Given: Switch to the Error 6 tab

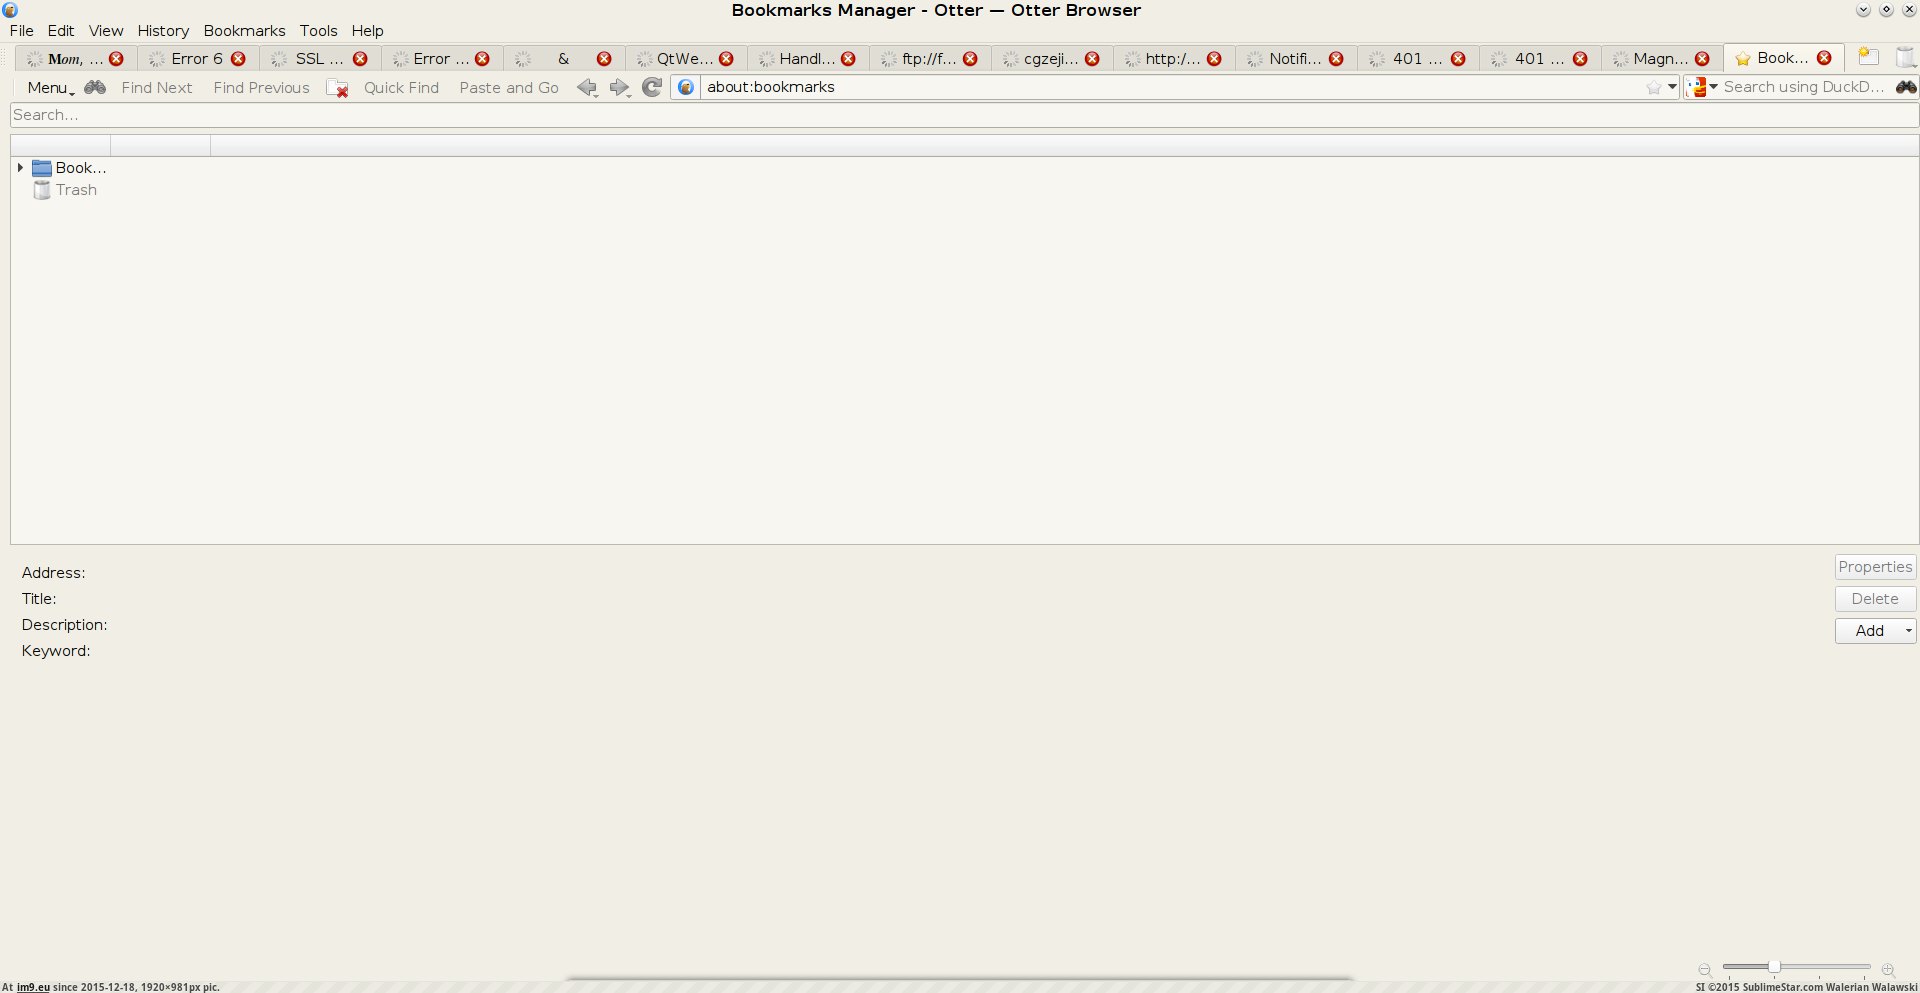Looking at the screenshot, I should [197, 59].
